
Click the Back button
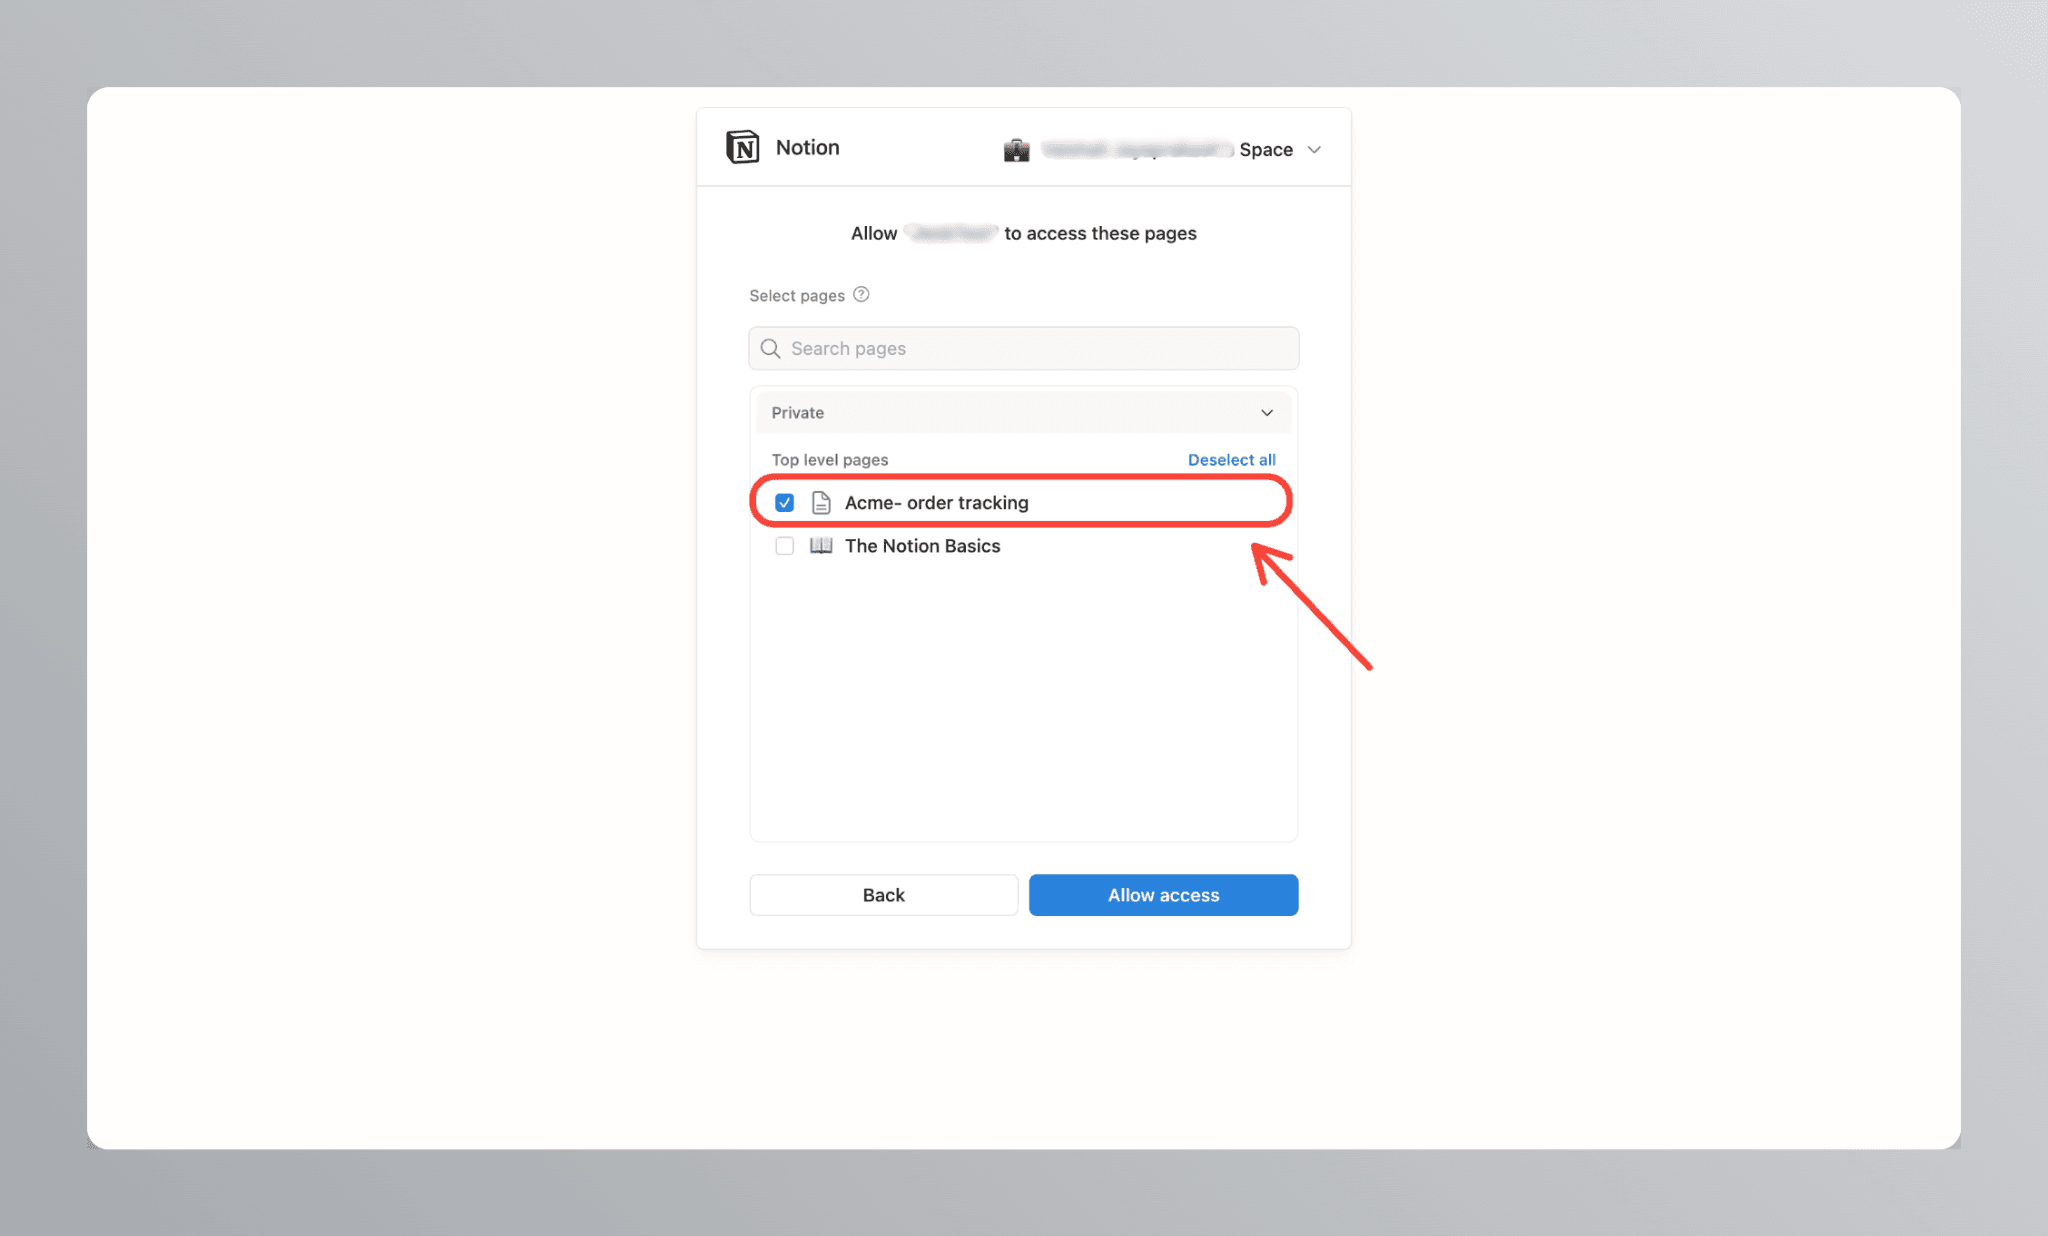pyautogui.click(x=884, y=895)
